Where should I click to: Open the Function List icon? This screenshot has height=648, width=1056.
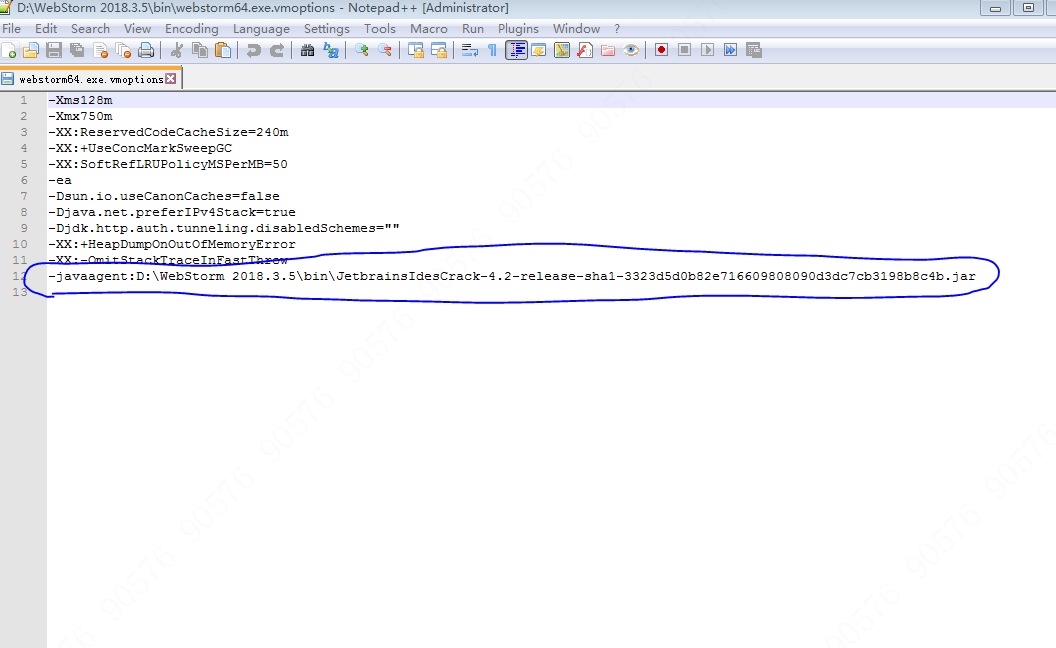(585, 51)
